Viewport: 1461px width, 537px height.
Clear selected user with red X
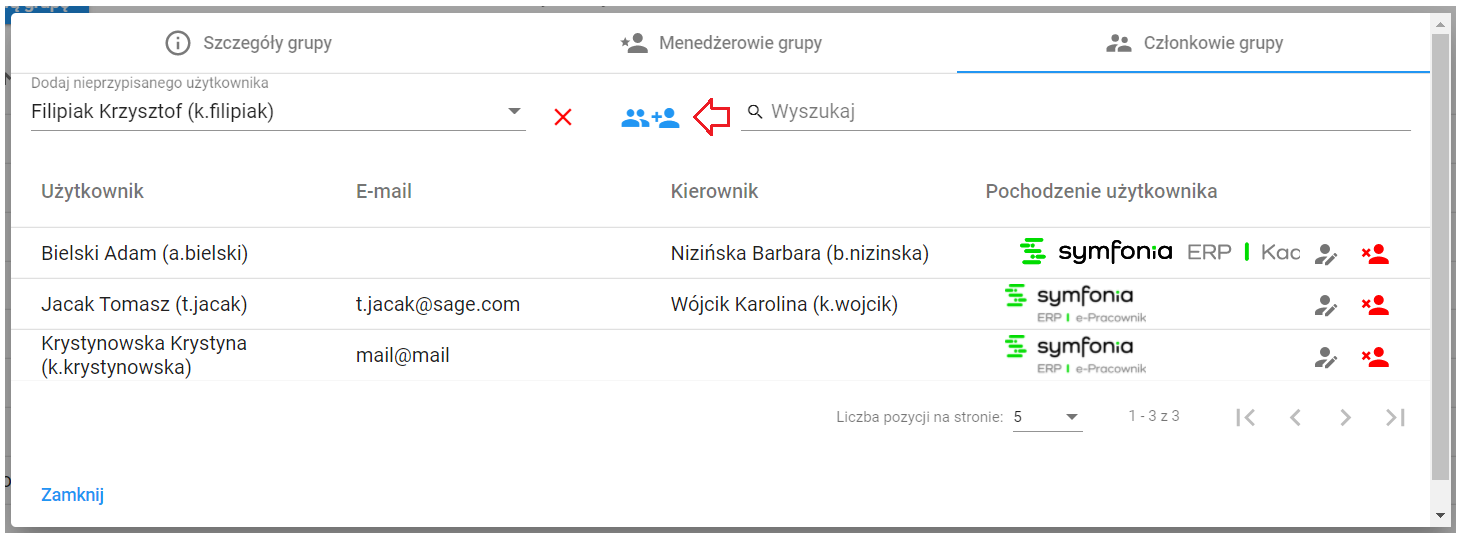(563, 118)
